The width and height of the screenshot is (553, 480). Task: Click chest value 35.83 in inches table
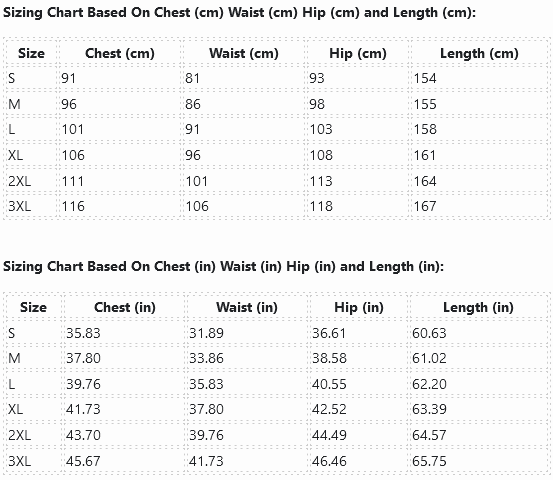pyautogui.click(x=83, y=333)
